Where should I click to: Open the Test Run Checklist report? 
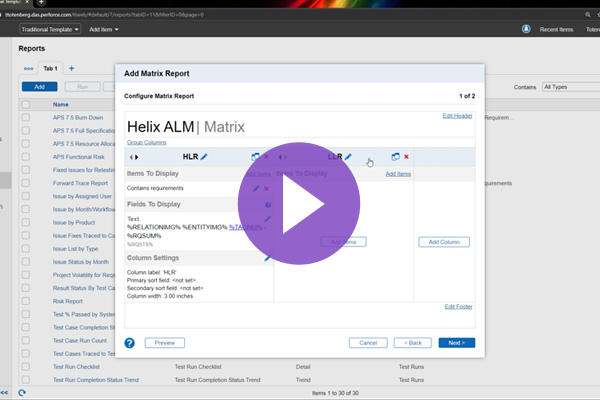click(77, 367)
